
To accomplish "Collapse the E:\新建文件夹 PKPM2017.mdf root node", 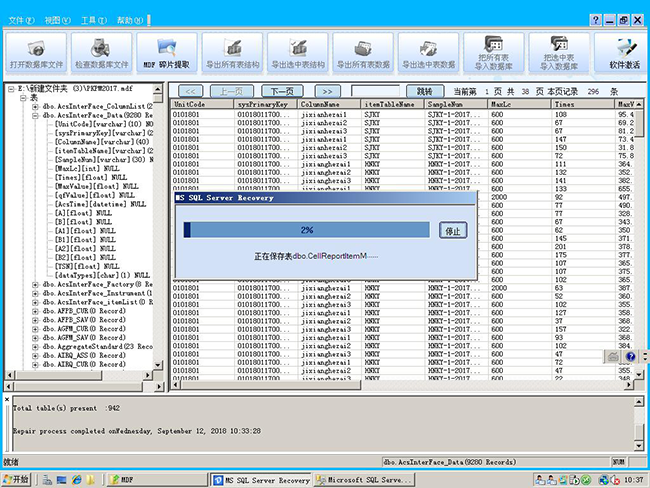I will pyautogui.click(x=11, y=89).
